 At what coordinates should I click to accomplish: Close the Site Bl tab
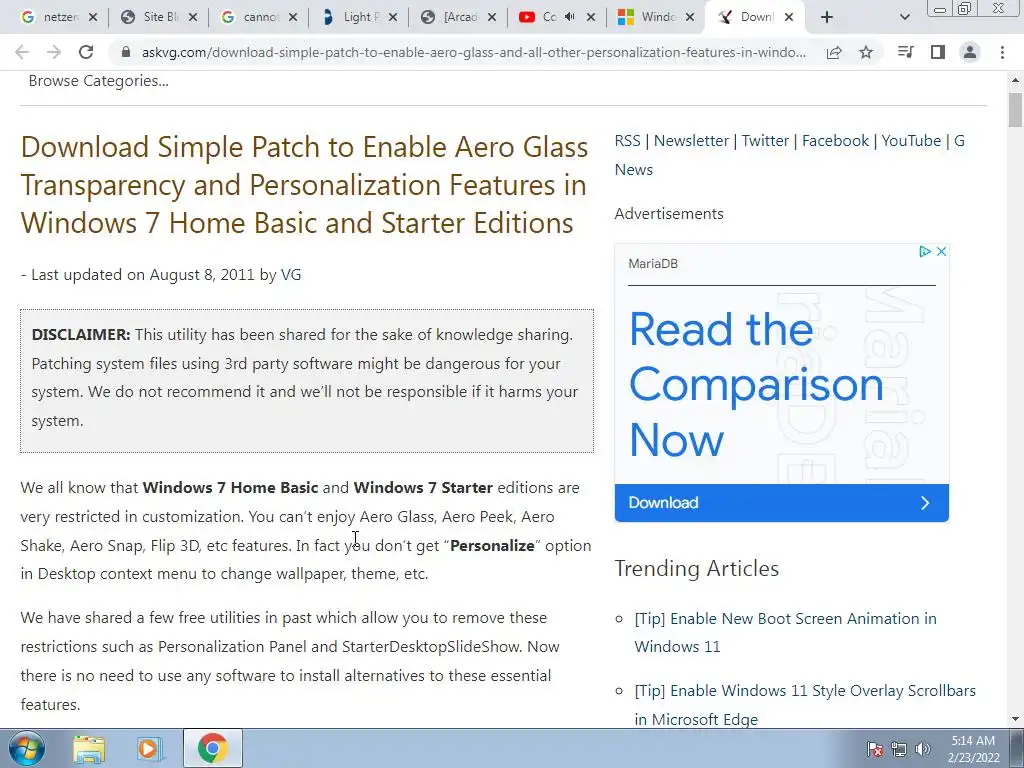(x=193, y=17)
